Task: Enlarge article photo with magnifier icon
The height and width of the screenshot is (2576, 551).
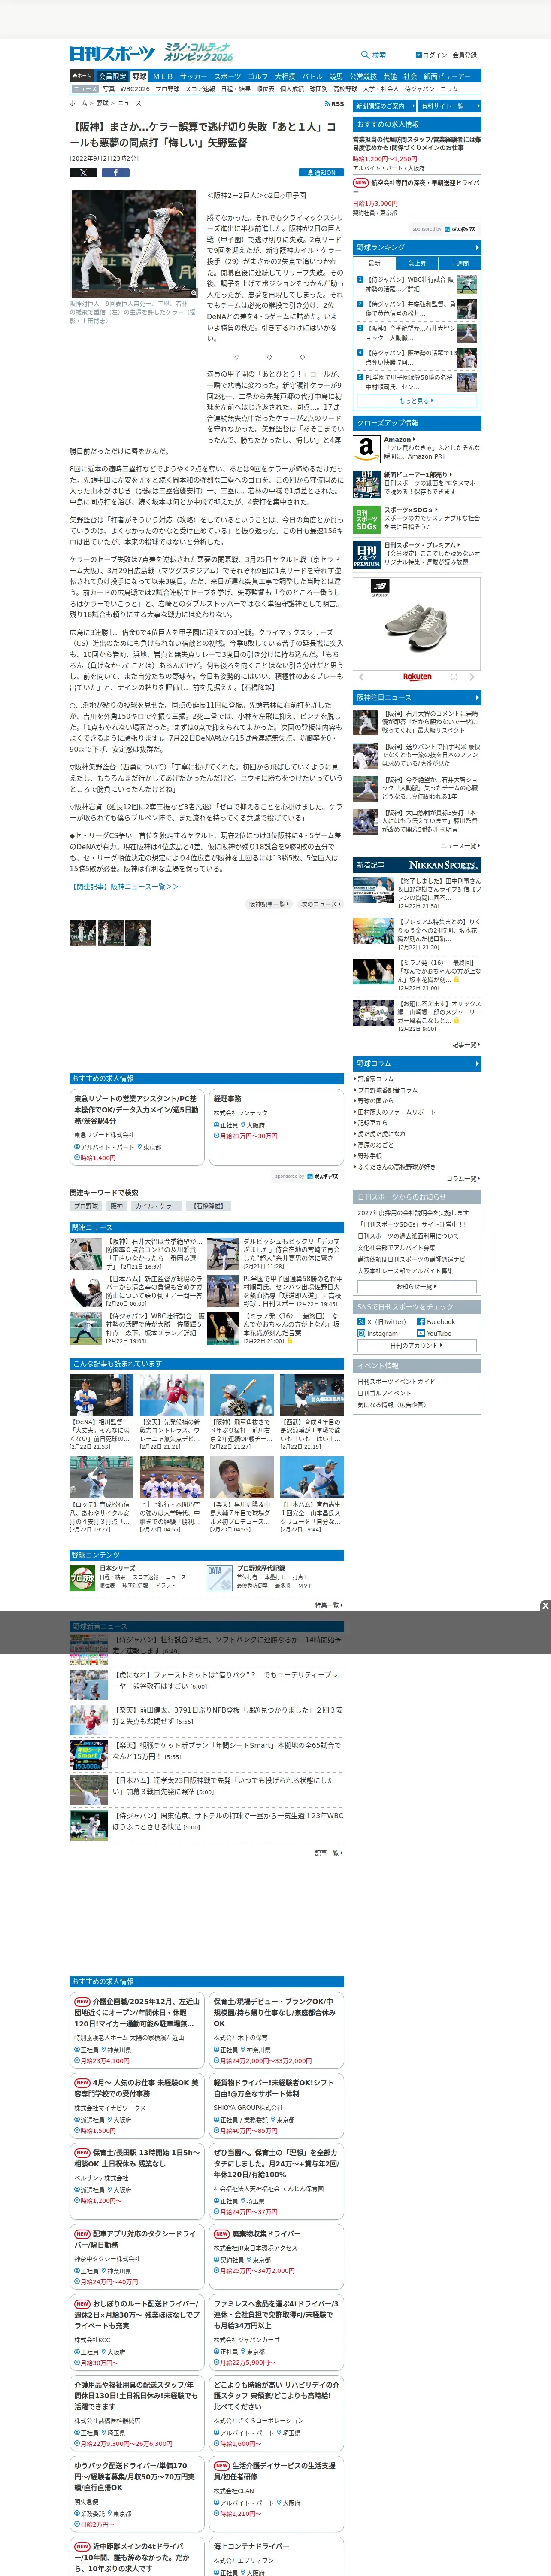Action: click(x=193, y=293)
